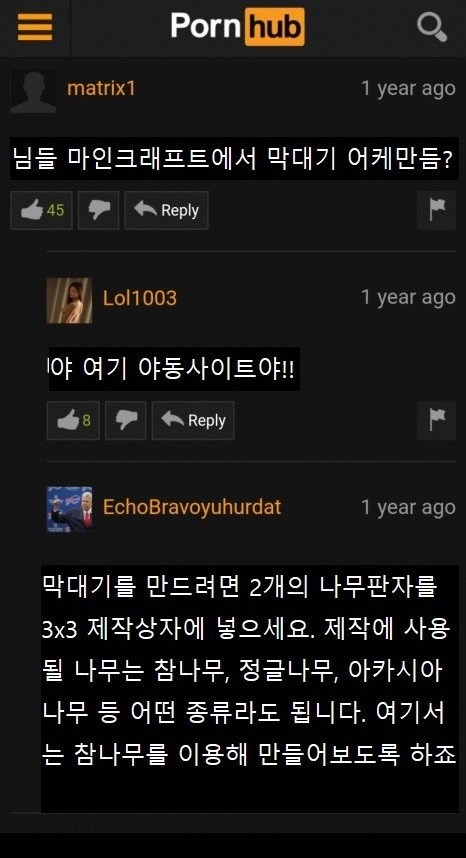The height and width of the screenshot is (858, 466).
Task: Open EchoBravoyuhurdat username profile
Action: 192,507
